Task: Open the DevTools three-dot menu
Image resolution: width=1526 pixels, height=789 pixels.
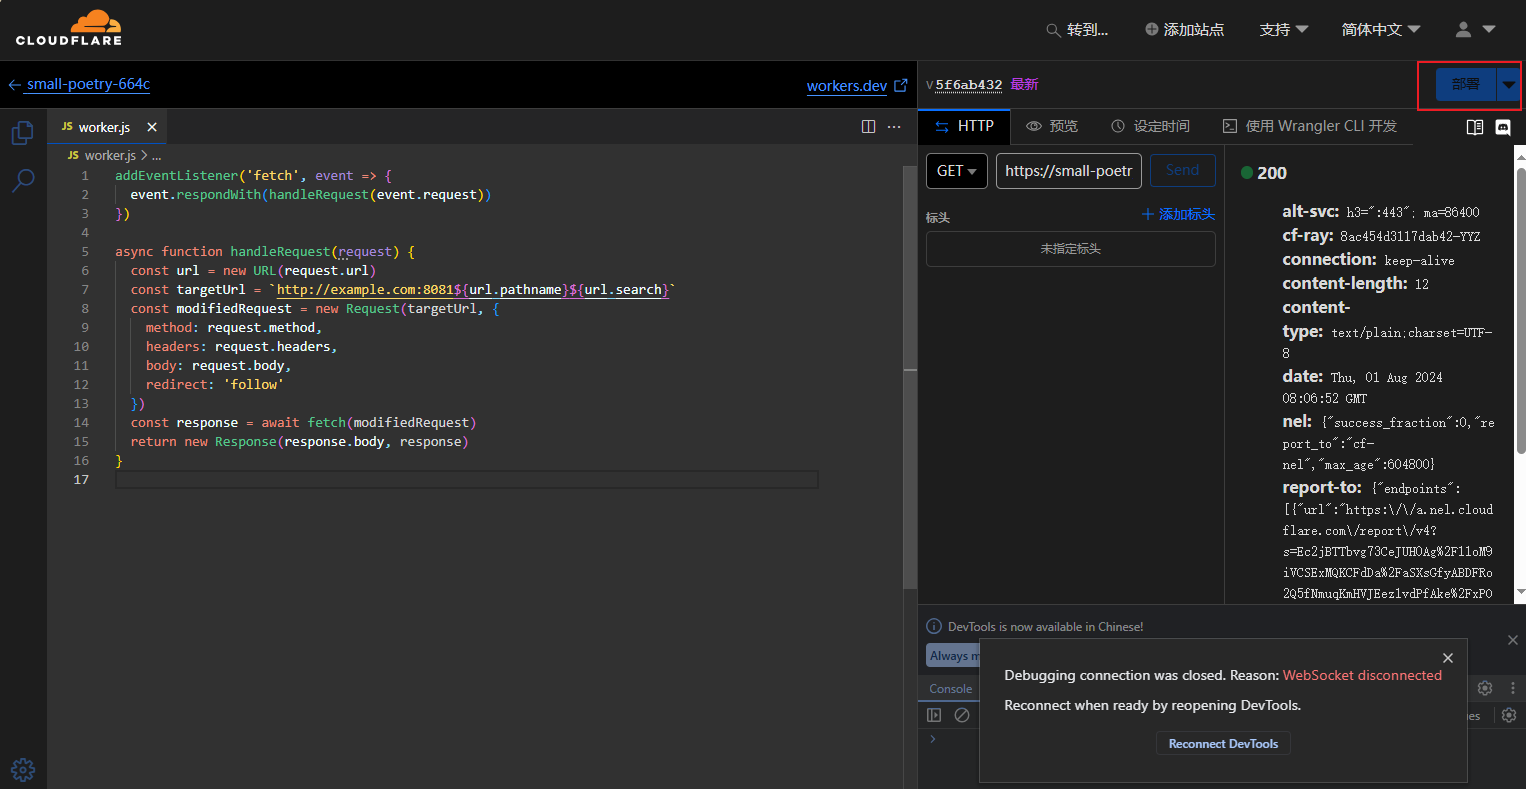Action: pos(1512,688)
